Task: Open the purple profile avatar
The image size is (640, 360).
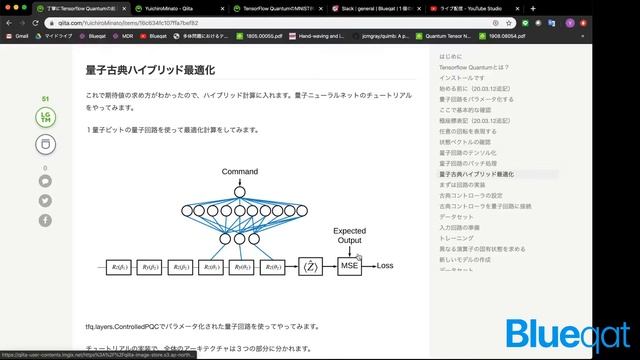Action: click(x=570, y=23)
